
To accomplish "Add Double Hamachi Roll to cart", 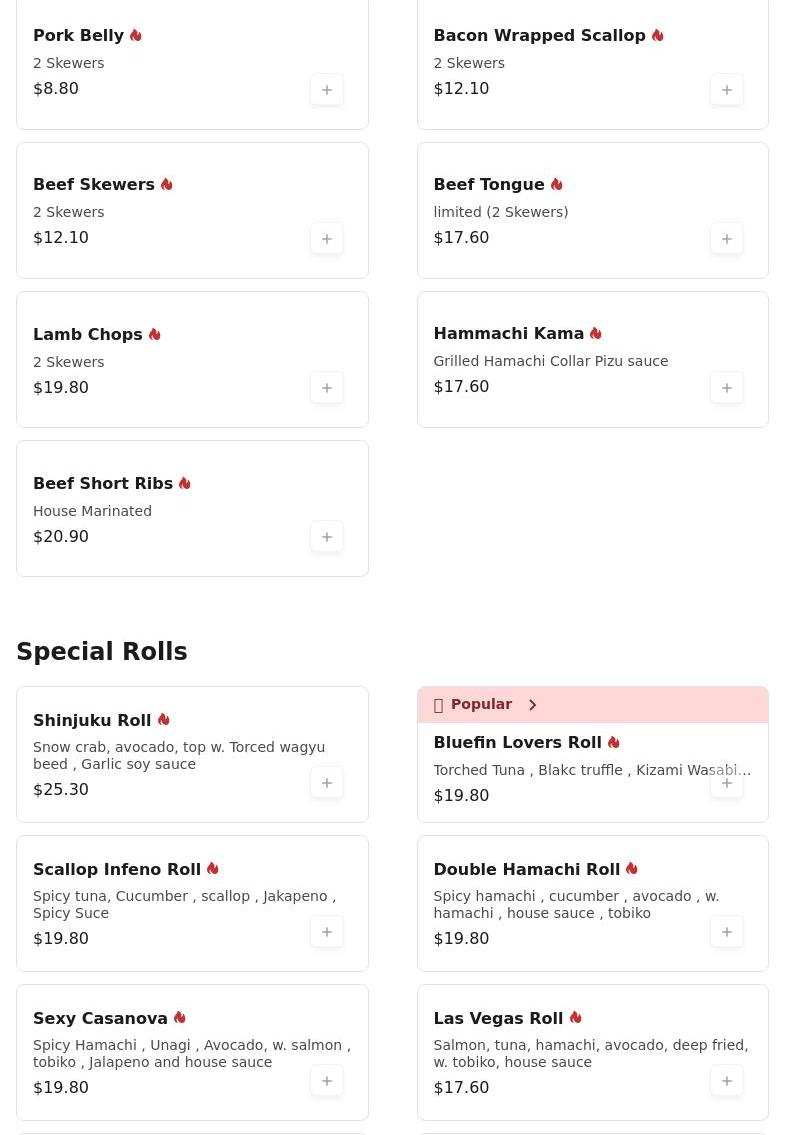I will click(x=727, y=932).
